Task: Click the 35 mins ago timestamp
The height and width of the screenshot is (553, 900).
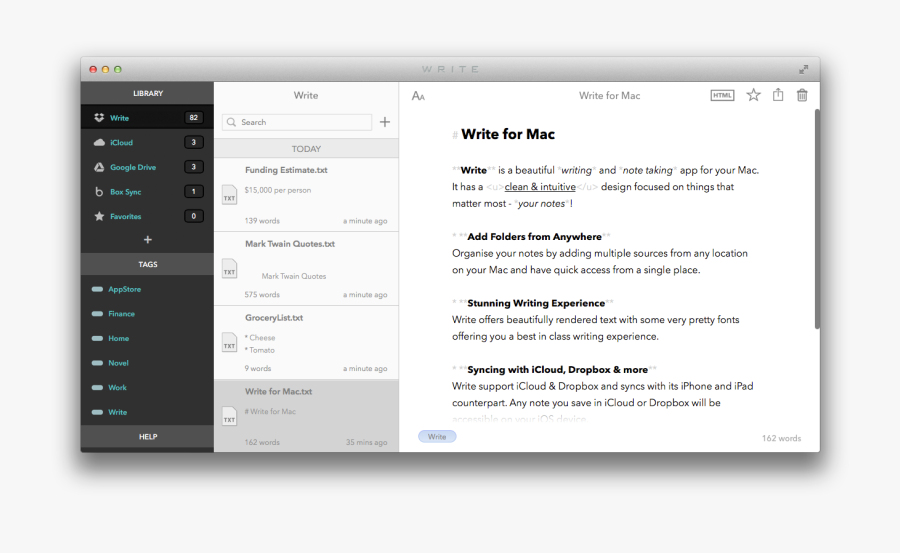Action: tap(366, 442)
